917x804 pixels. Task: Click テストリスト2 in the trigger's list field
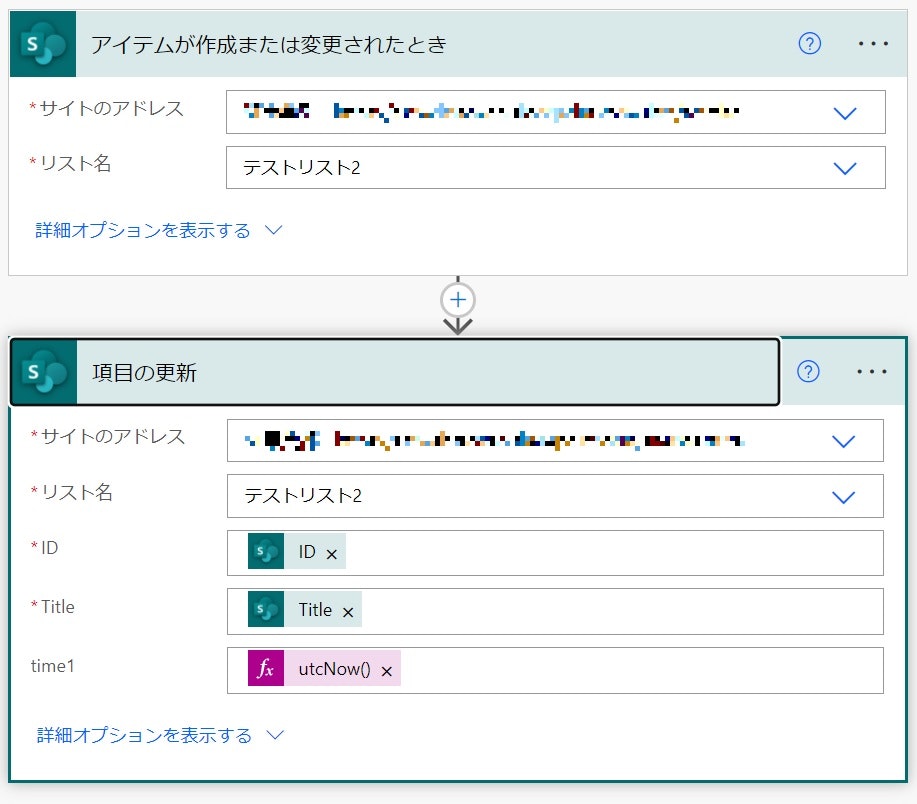click(302, 168)
